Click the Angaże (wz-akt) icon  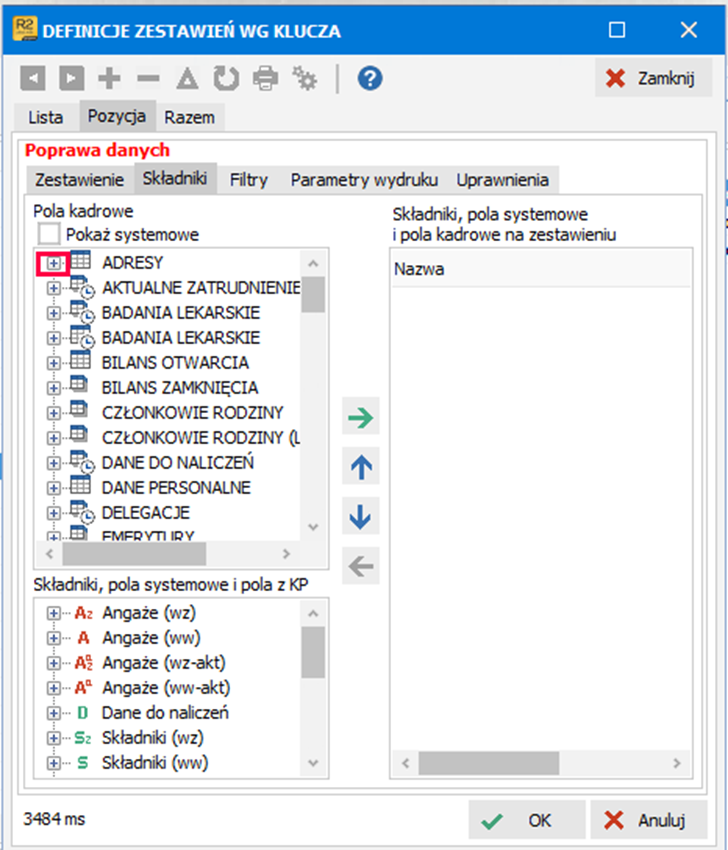click(83, 663)
